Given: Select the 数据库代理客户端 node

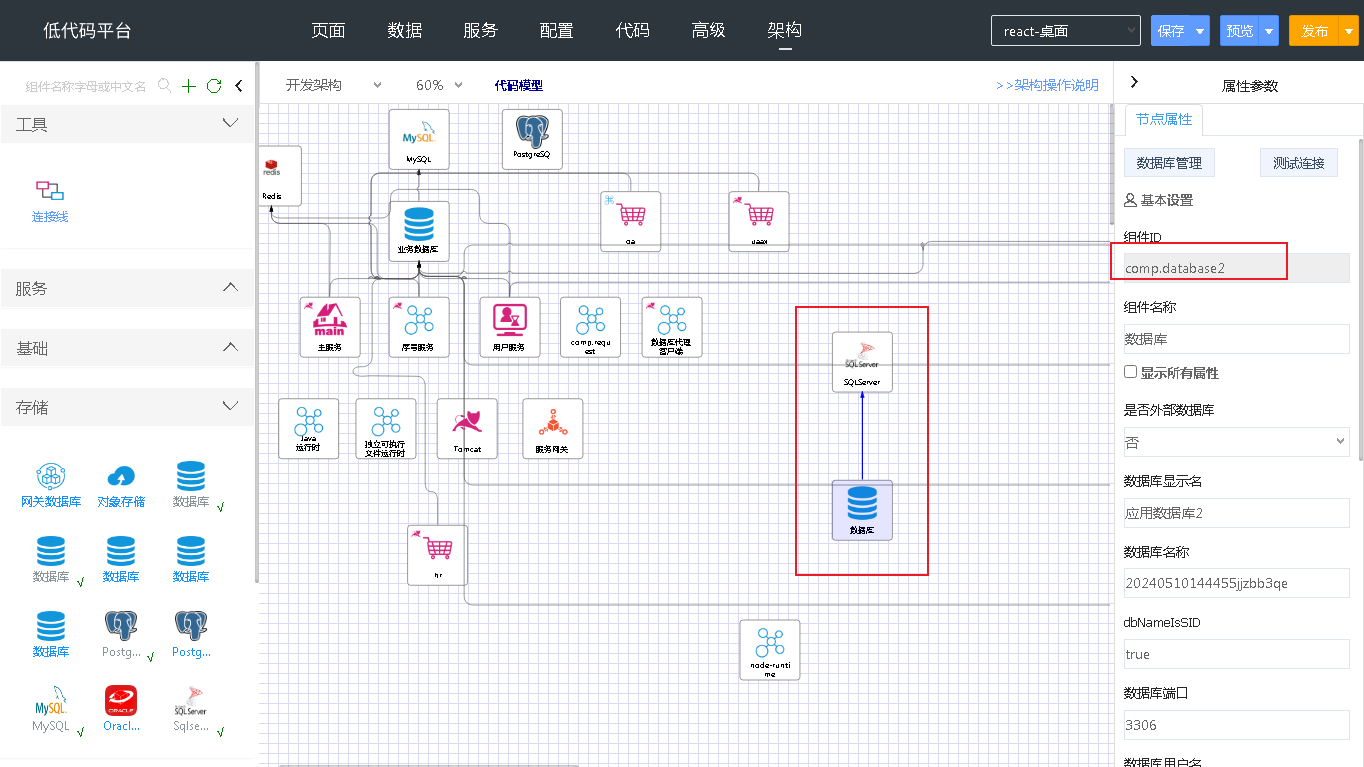Looking at the screenshot, I should click(672, 327).
